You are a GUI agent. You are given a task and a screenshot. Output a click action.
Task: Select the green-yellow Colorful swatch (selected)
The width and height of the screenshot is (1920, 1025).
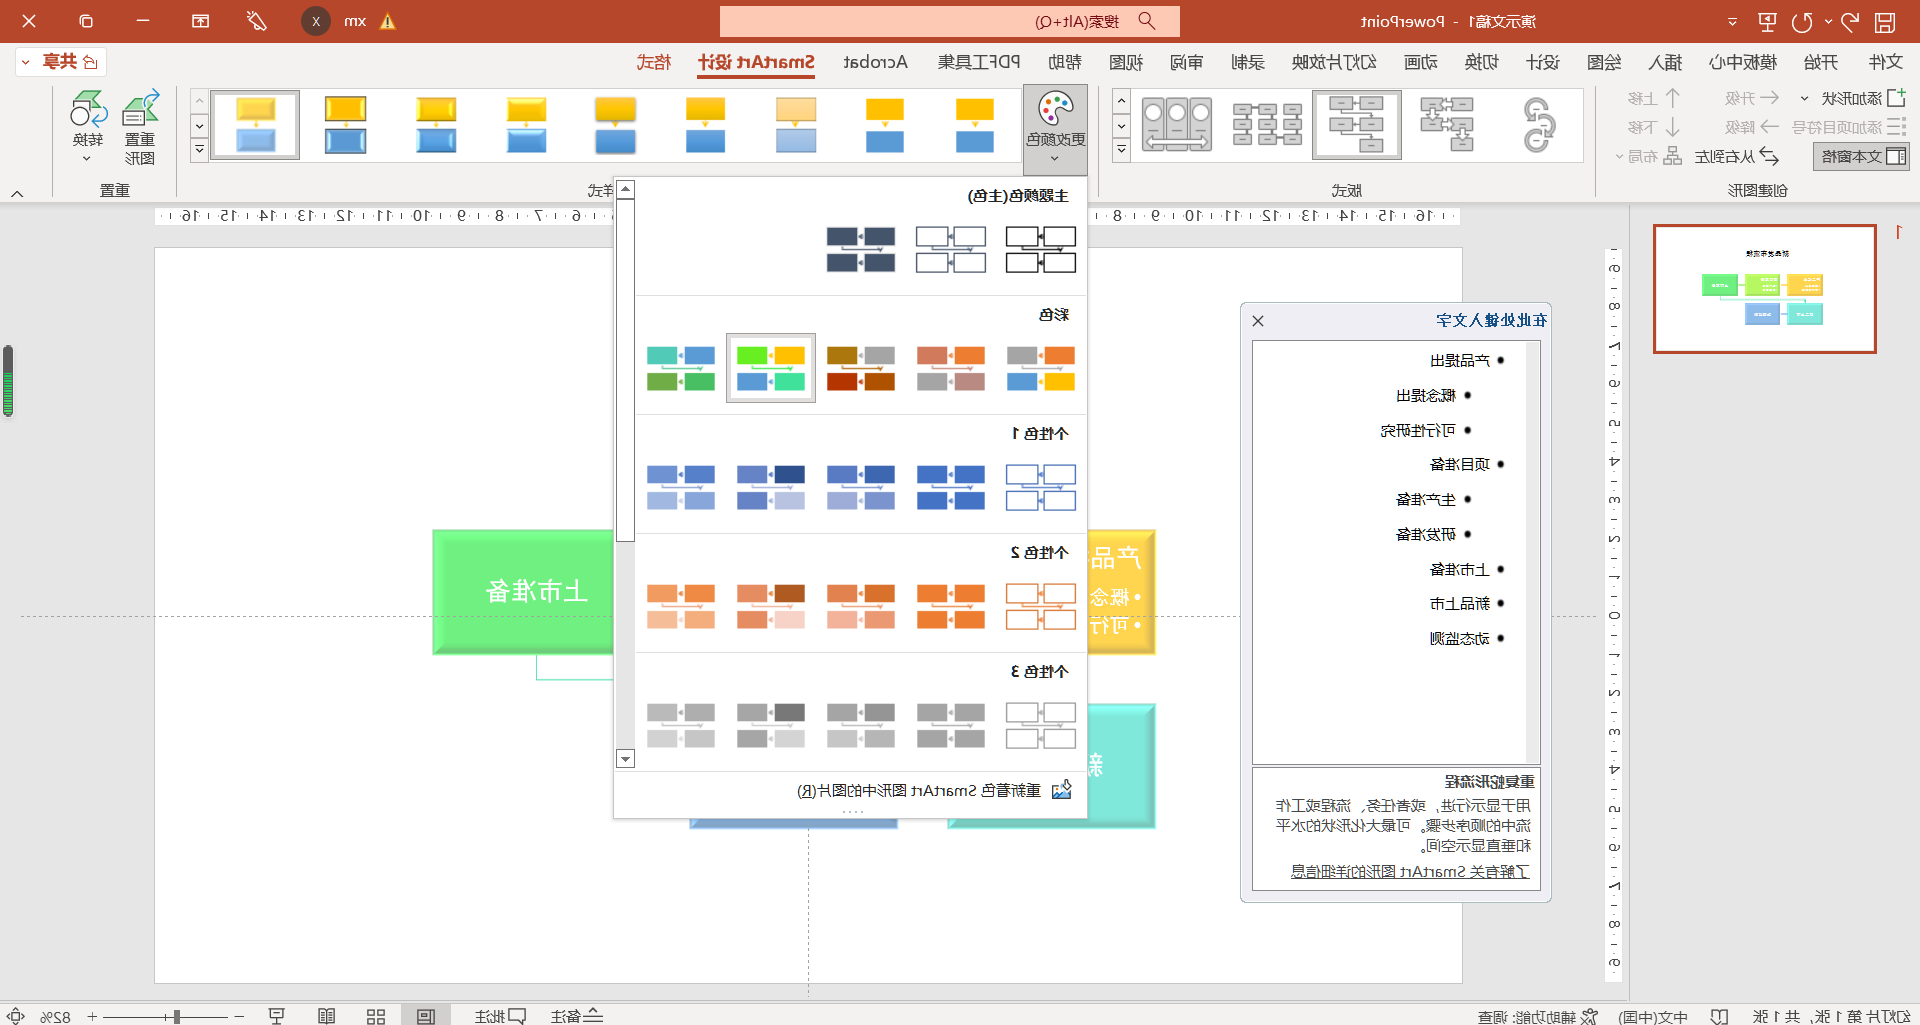tap(771, 368)
